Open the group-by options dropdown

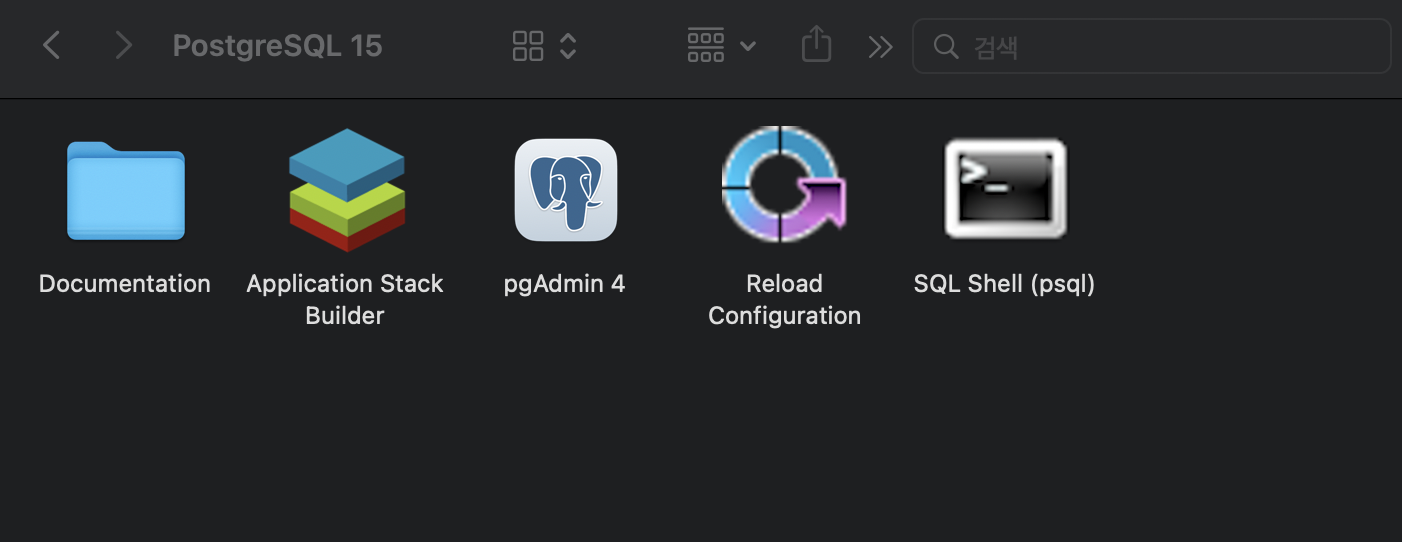point(721,45)
